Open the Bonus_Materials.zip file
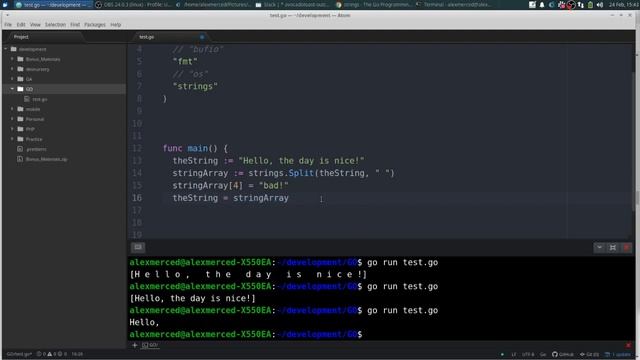The height and width of the screenshot is (360, 640). [46, 159]
